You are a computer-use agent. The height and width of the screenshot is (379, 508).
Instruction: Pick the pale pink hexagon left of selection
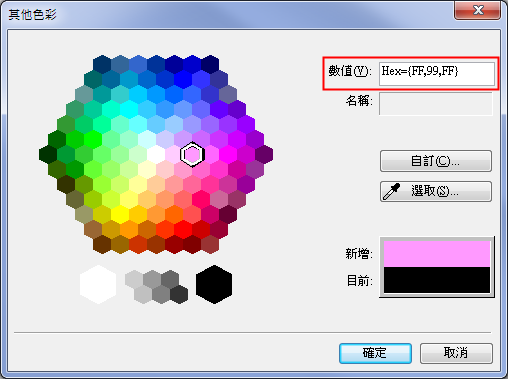174,154
